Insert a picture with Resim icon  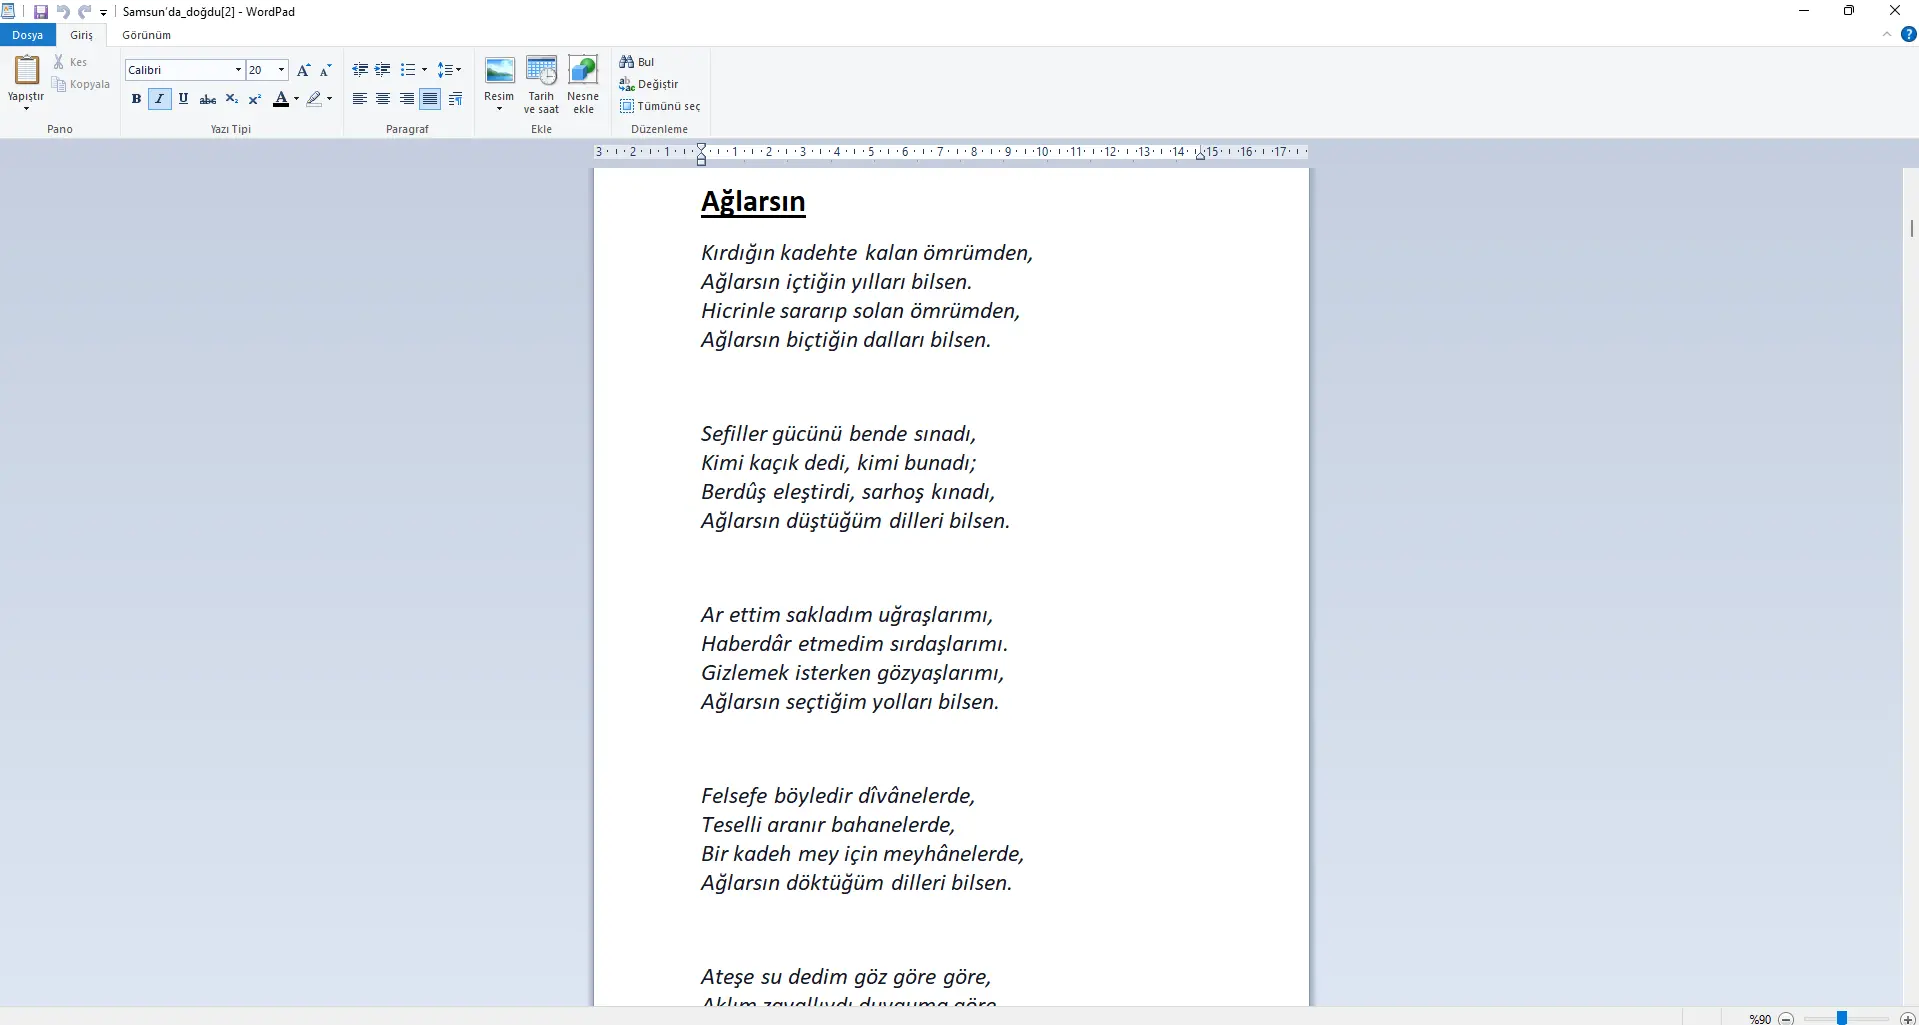pyautogui.click(x=499, y=70)
